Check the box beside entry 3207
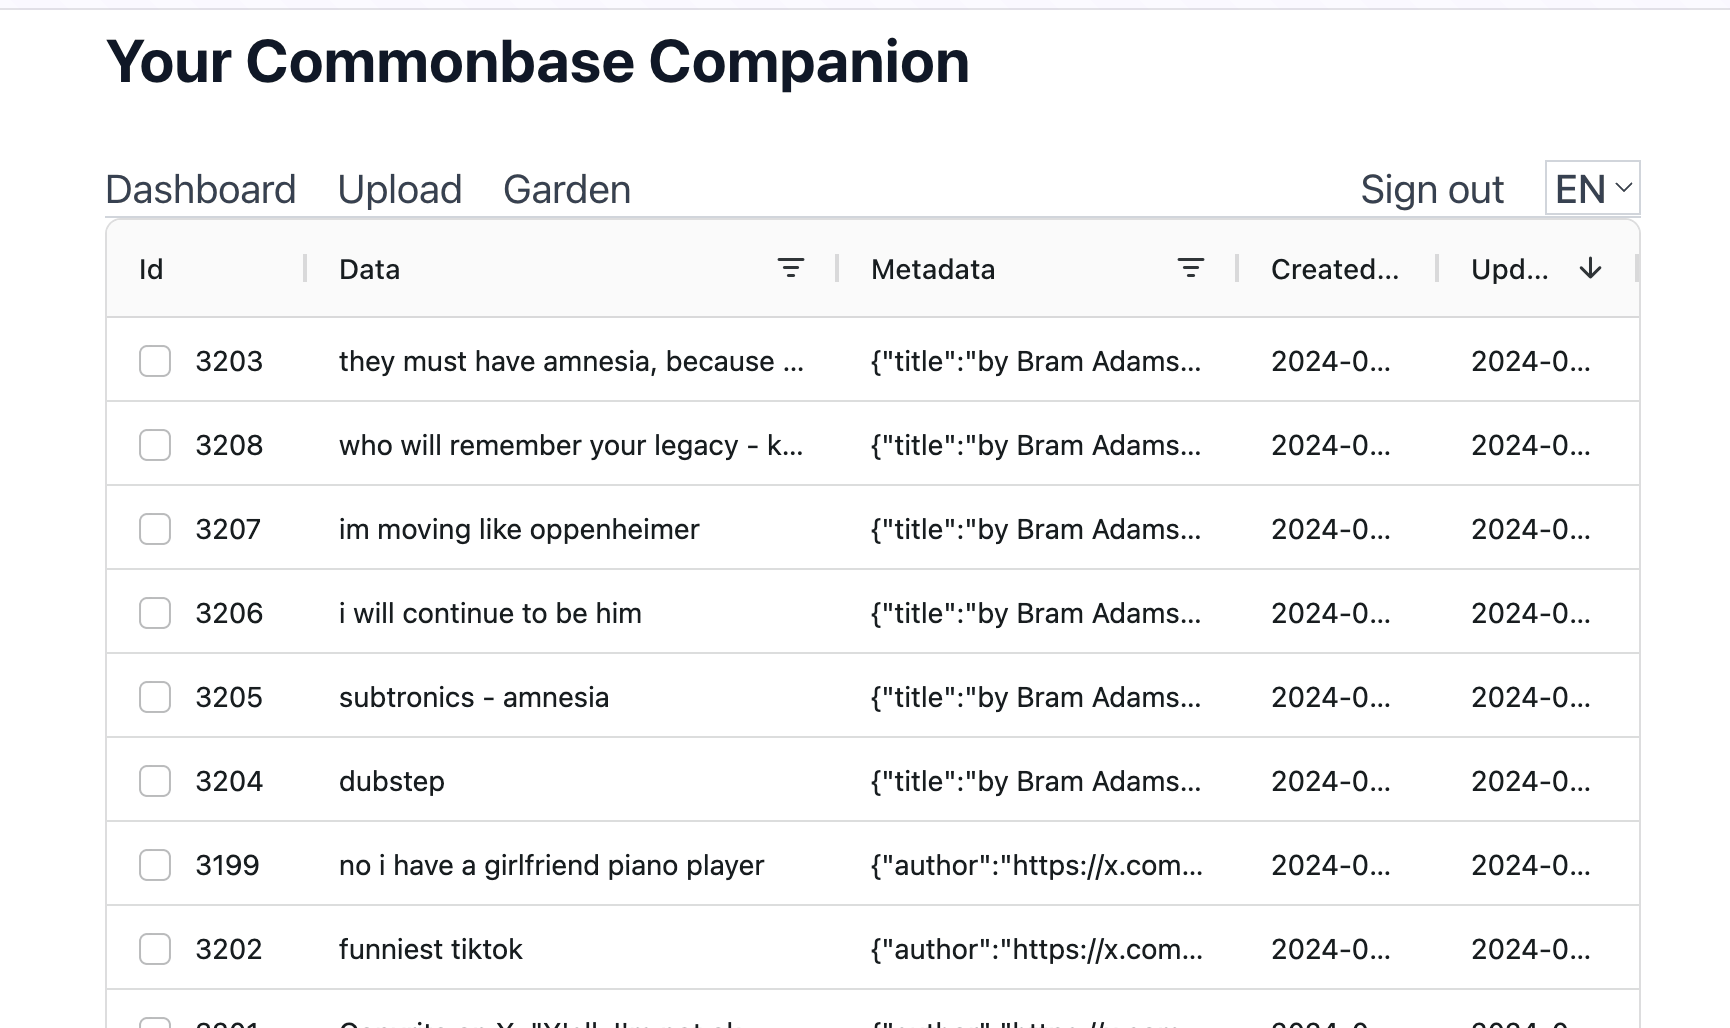The width and height of the screenshot is (1730, 1028). (x=155, y=529)
